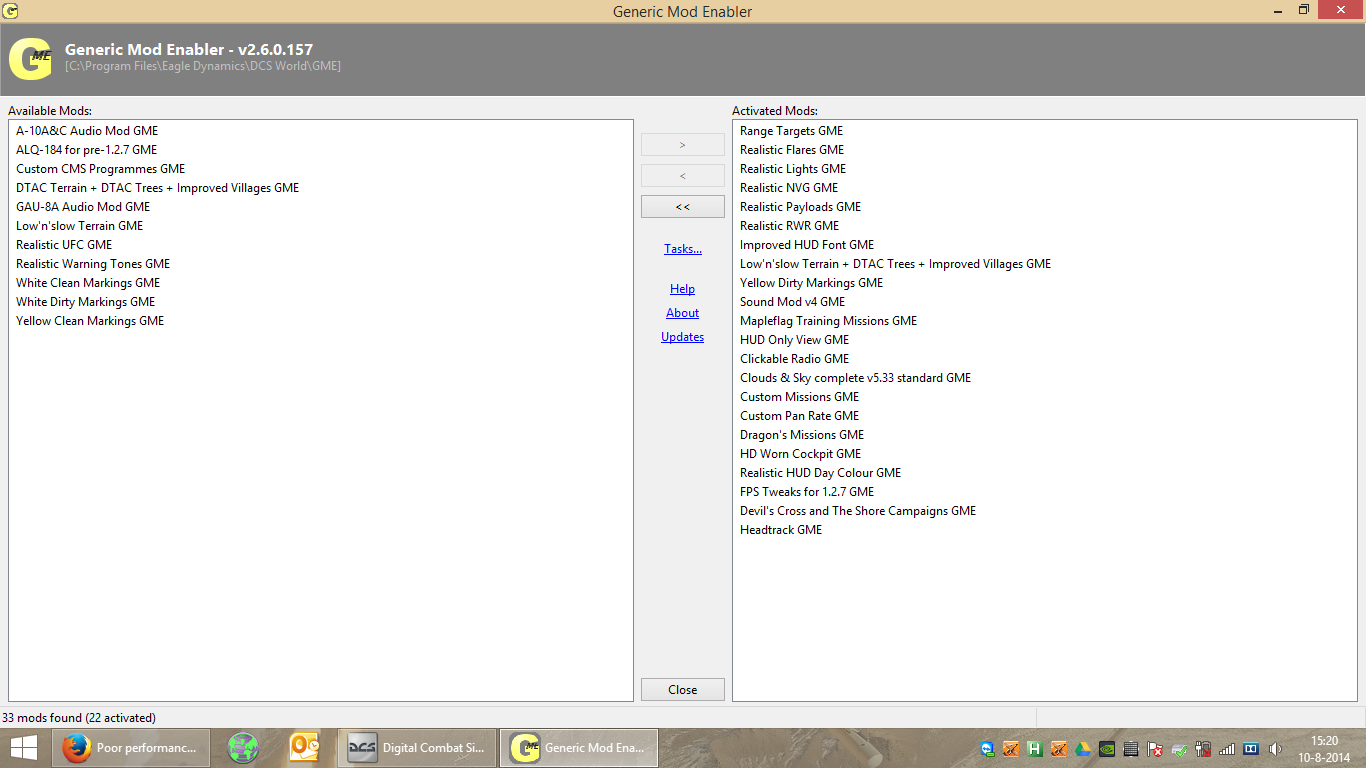Select 'HD Worn Cockpit GME'

[x=800, y=454]
